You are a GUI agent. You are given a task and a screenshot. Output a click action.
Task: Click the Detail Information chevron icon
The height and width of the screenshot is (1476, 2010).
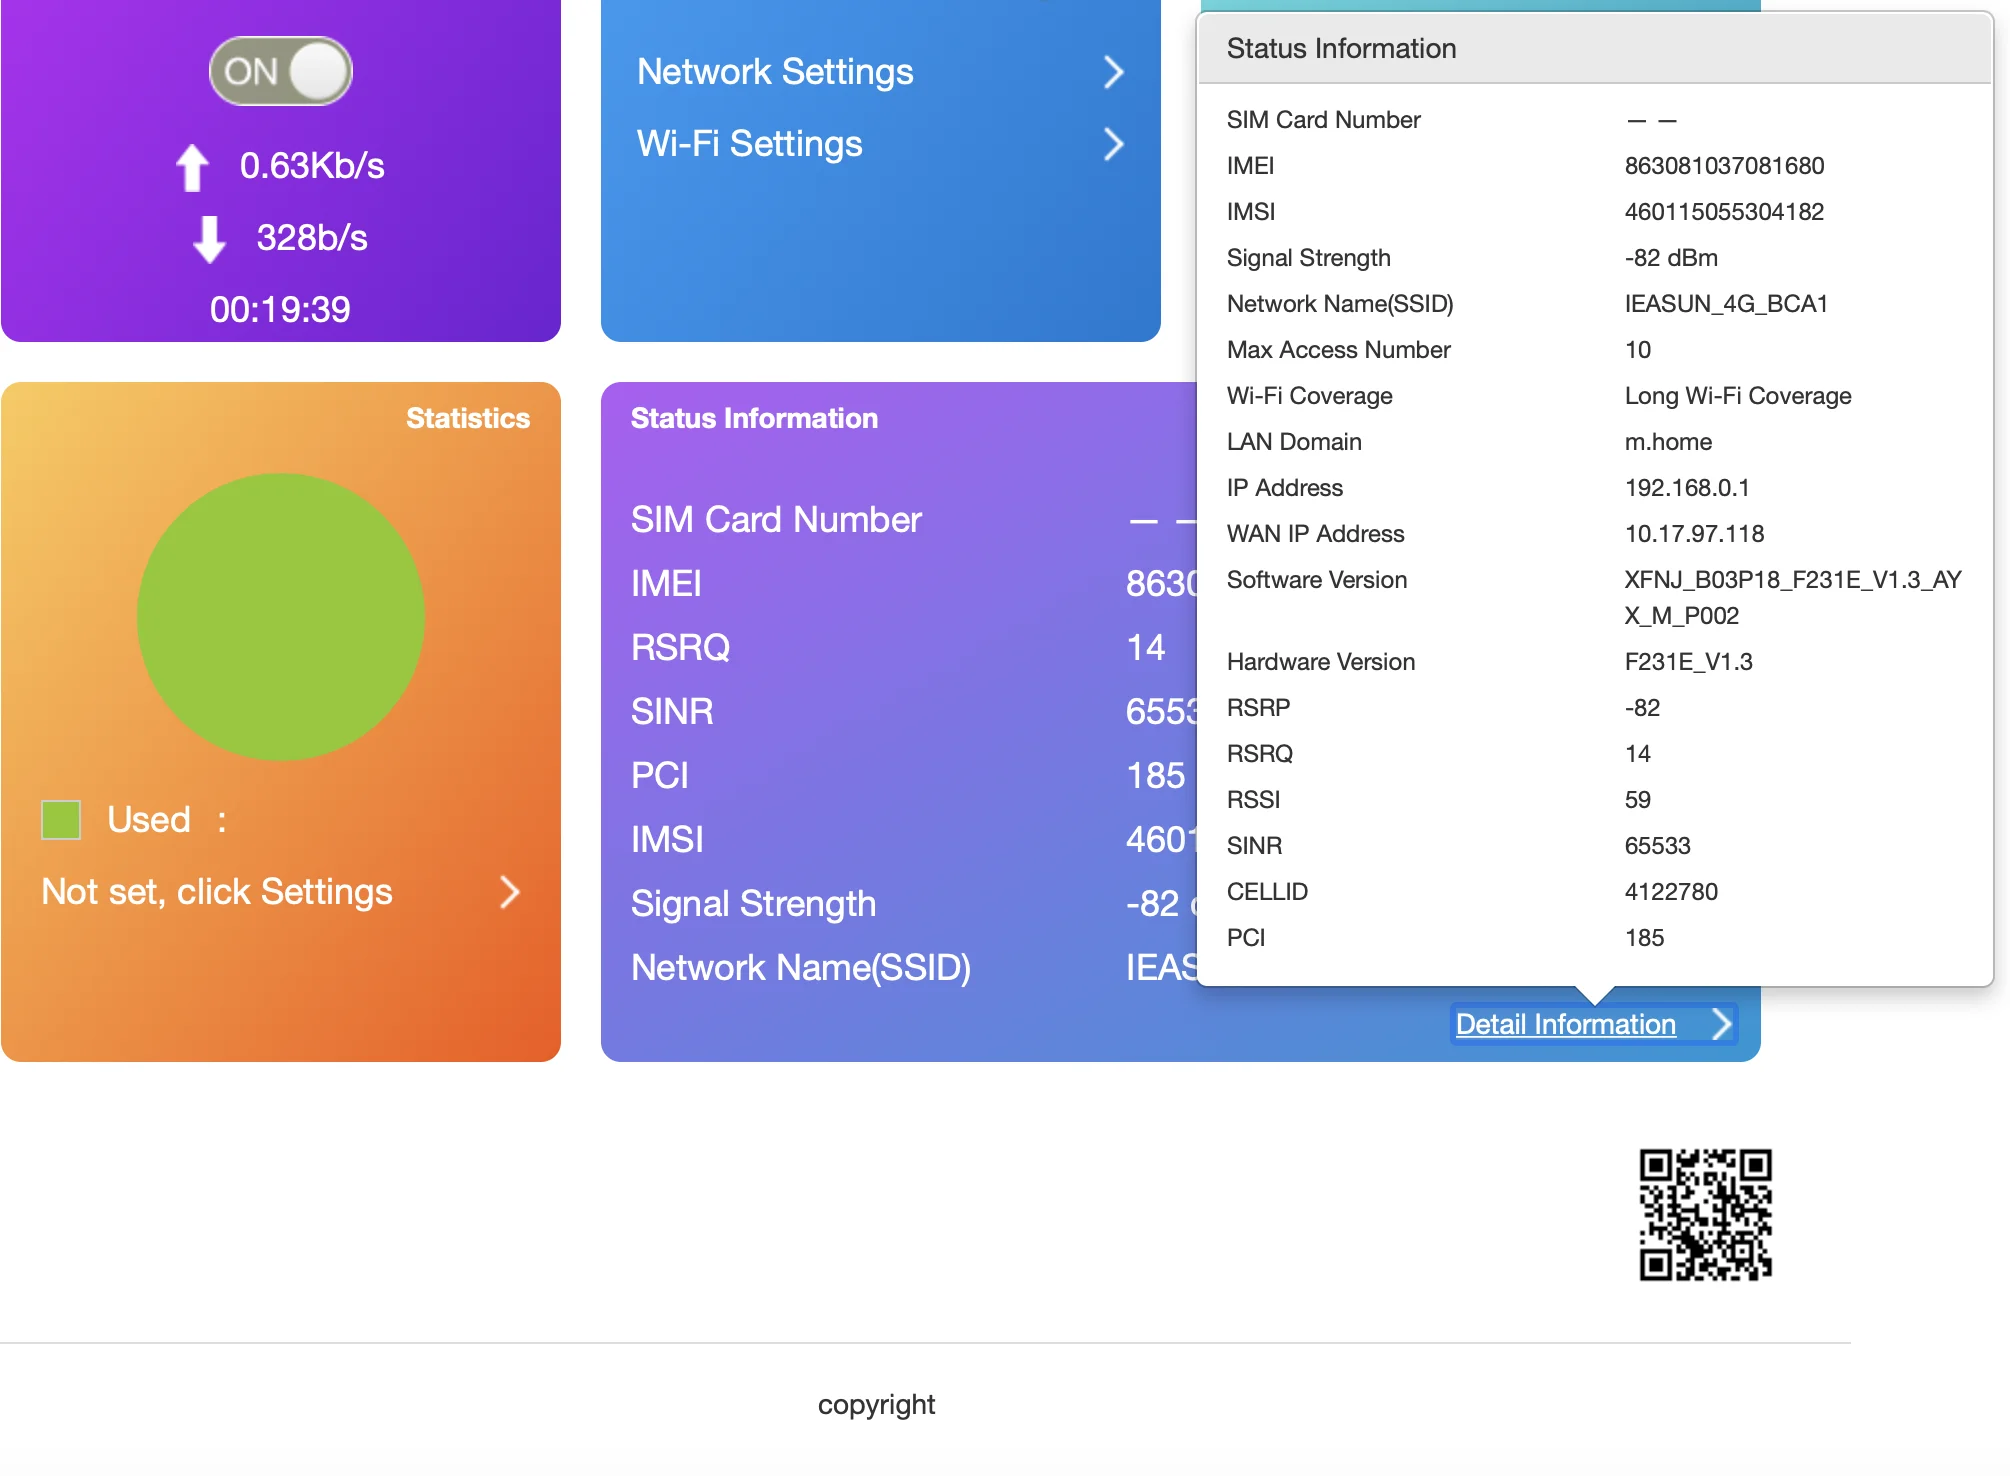click(1720, 1024)
